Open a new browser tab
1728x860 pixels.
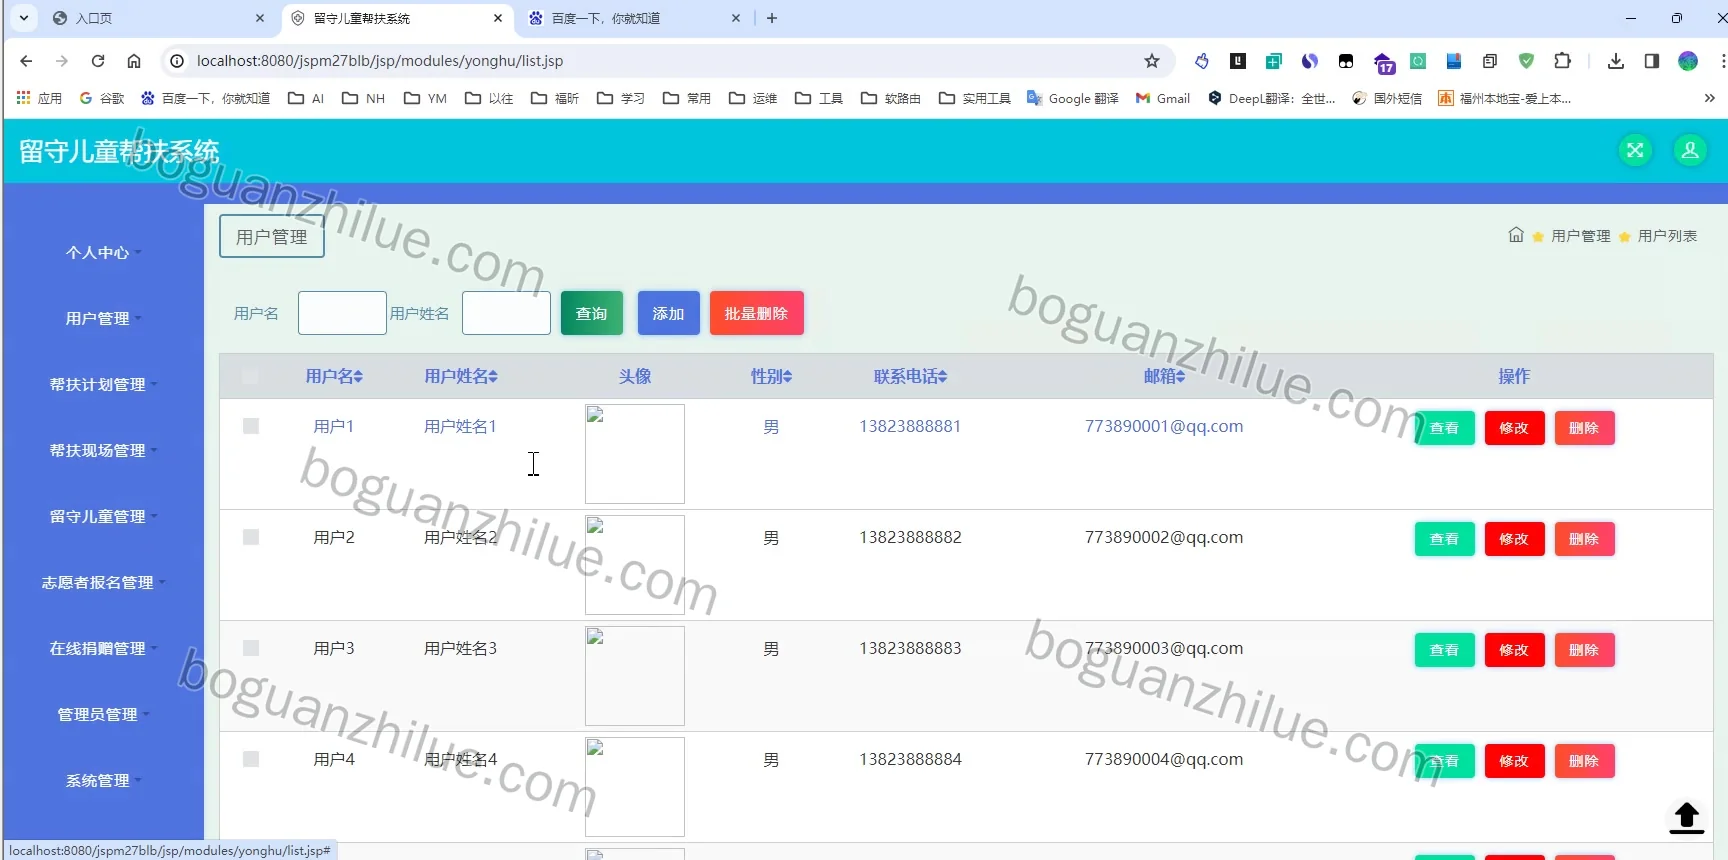tap(772, 18)
